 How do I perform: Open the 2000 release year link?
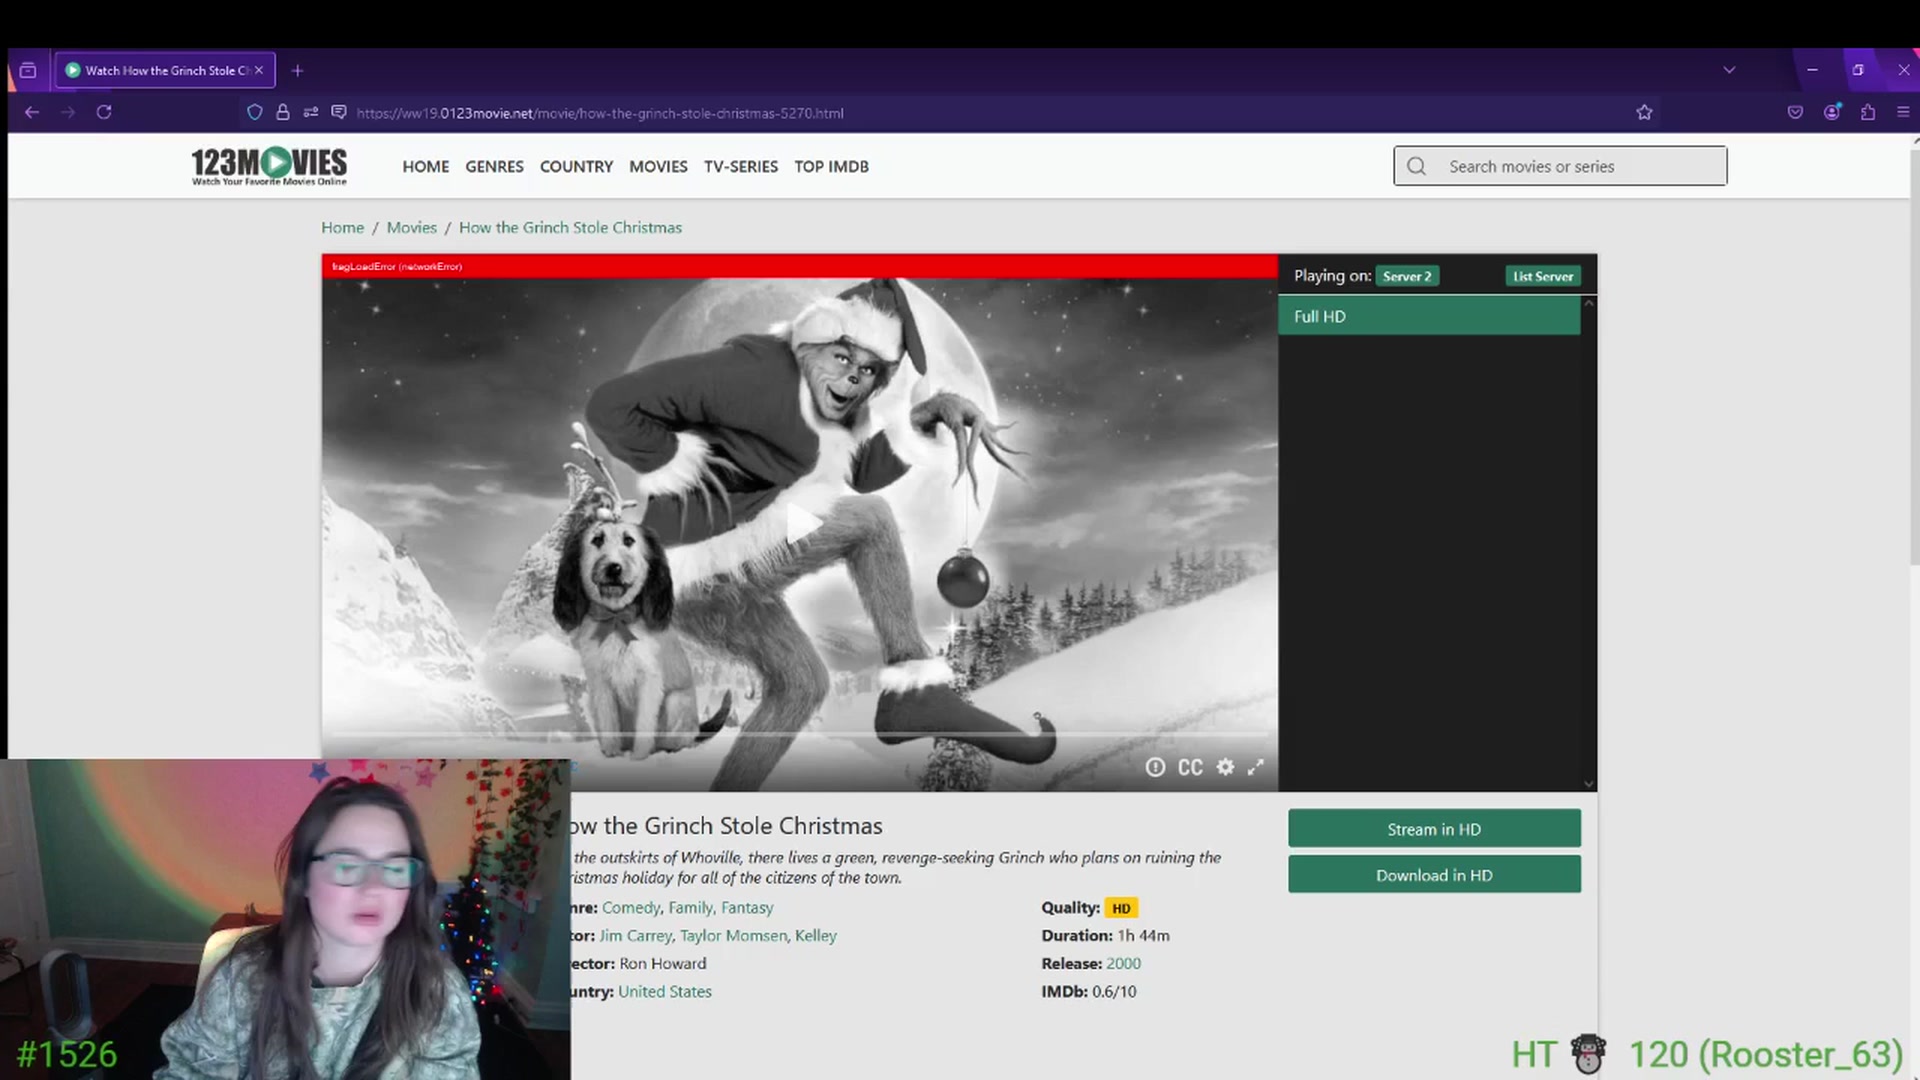pos(1123,963)
